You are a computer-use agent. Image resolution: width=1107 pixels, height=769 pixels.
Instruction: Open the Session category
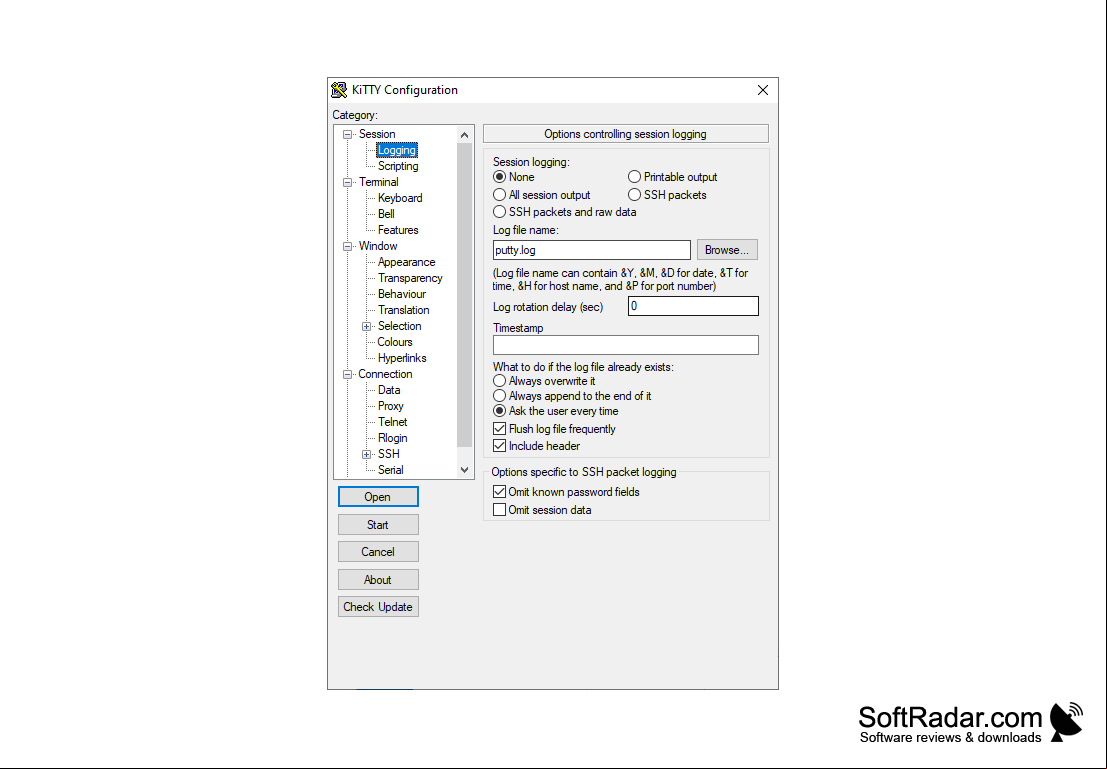(377, 133)
